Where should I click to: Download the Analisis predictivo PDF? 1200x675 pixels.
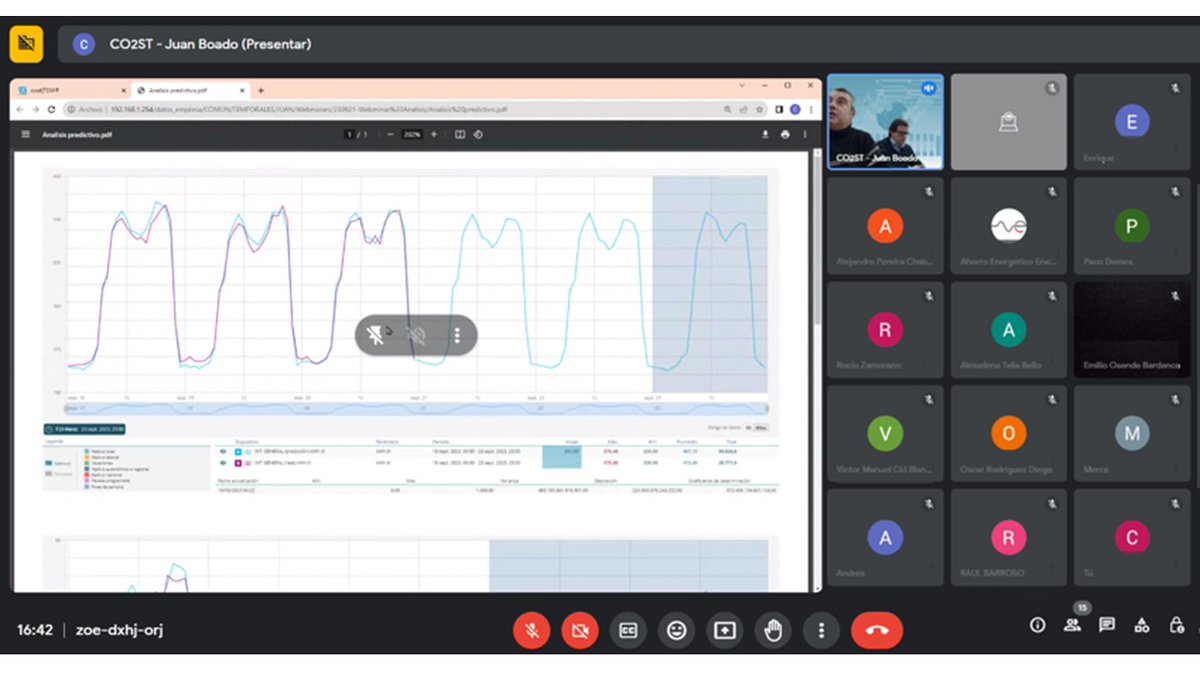tap(764, 134)
